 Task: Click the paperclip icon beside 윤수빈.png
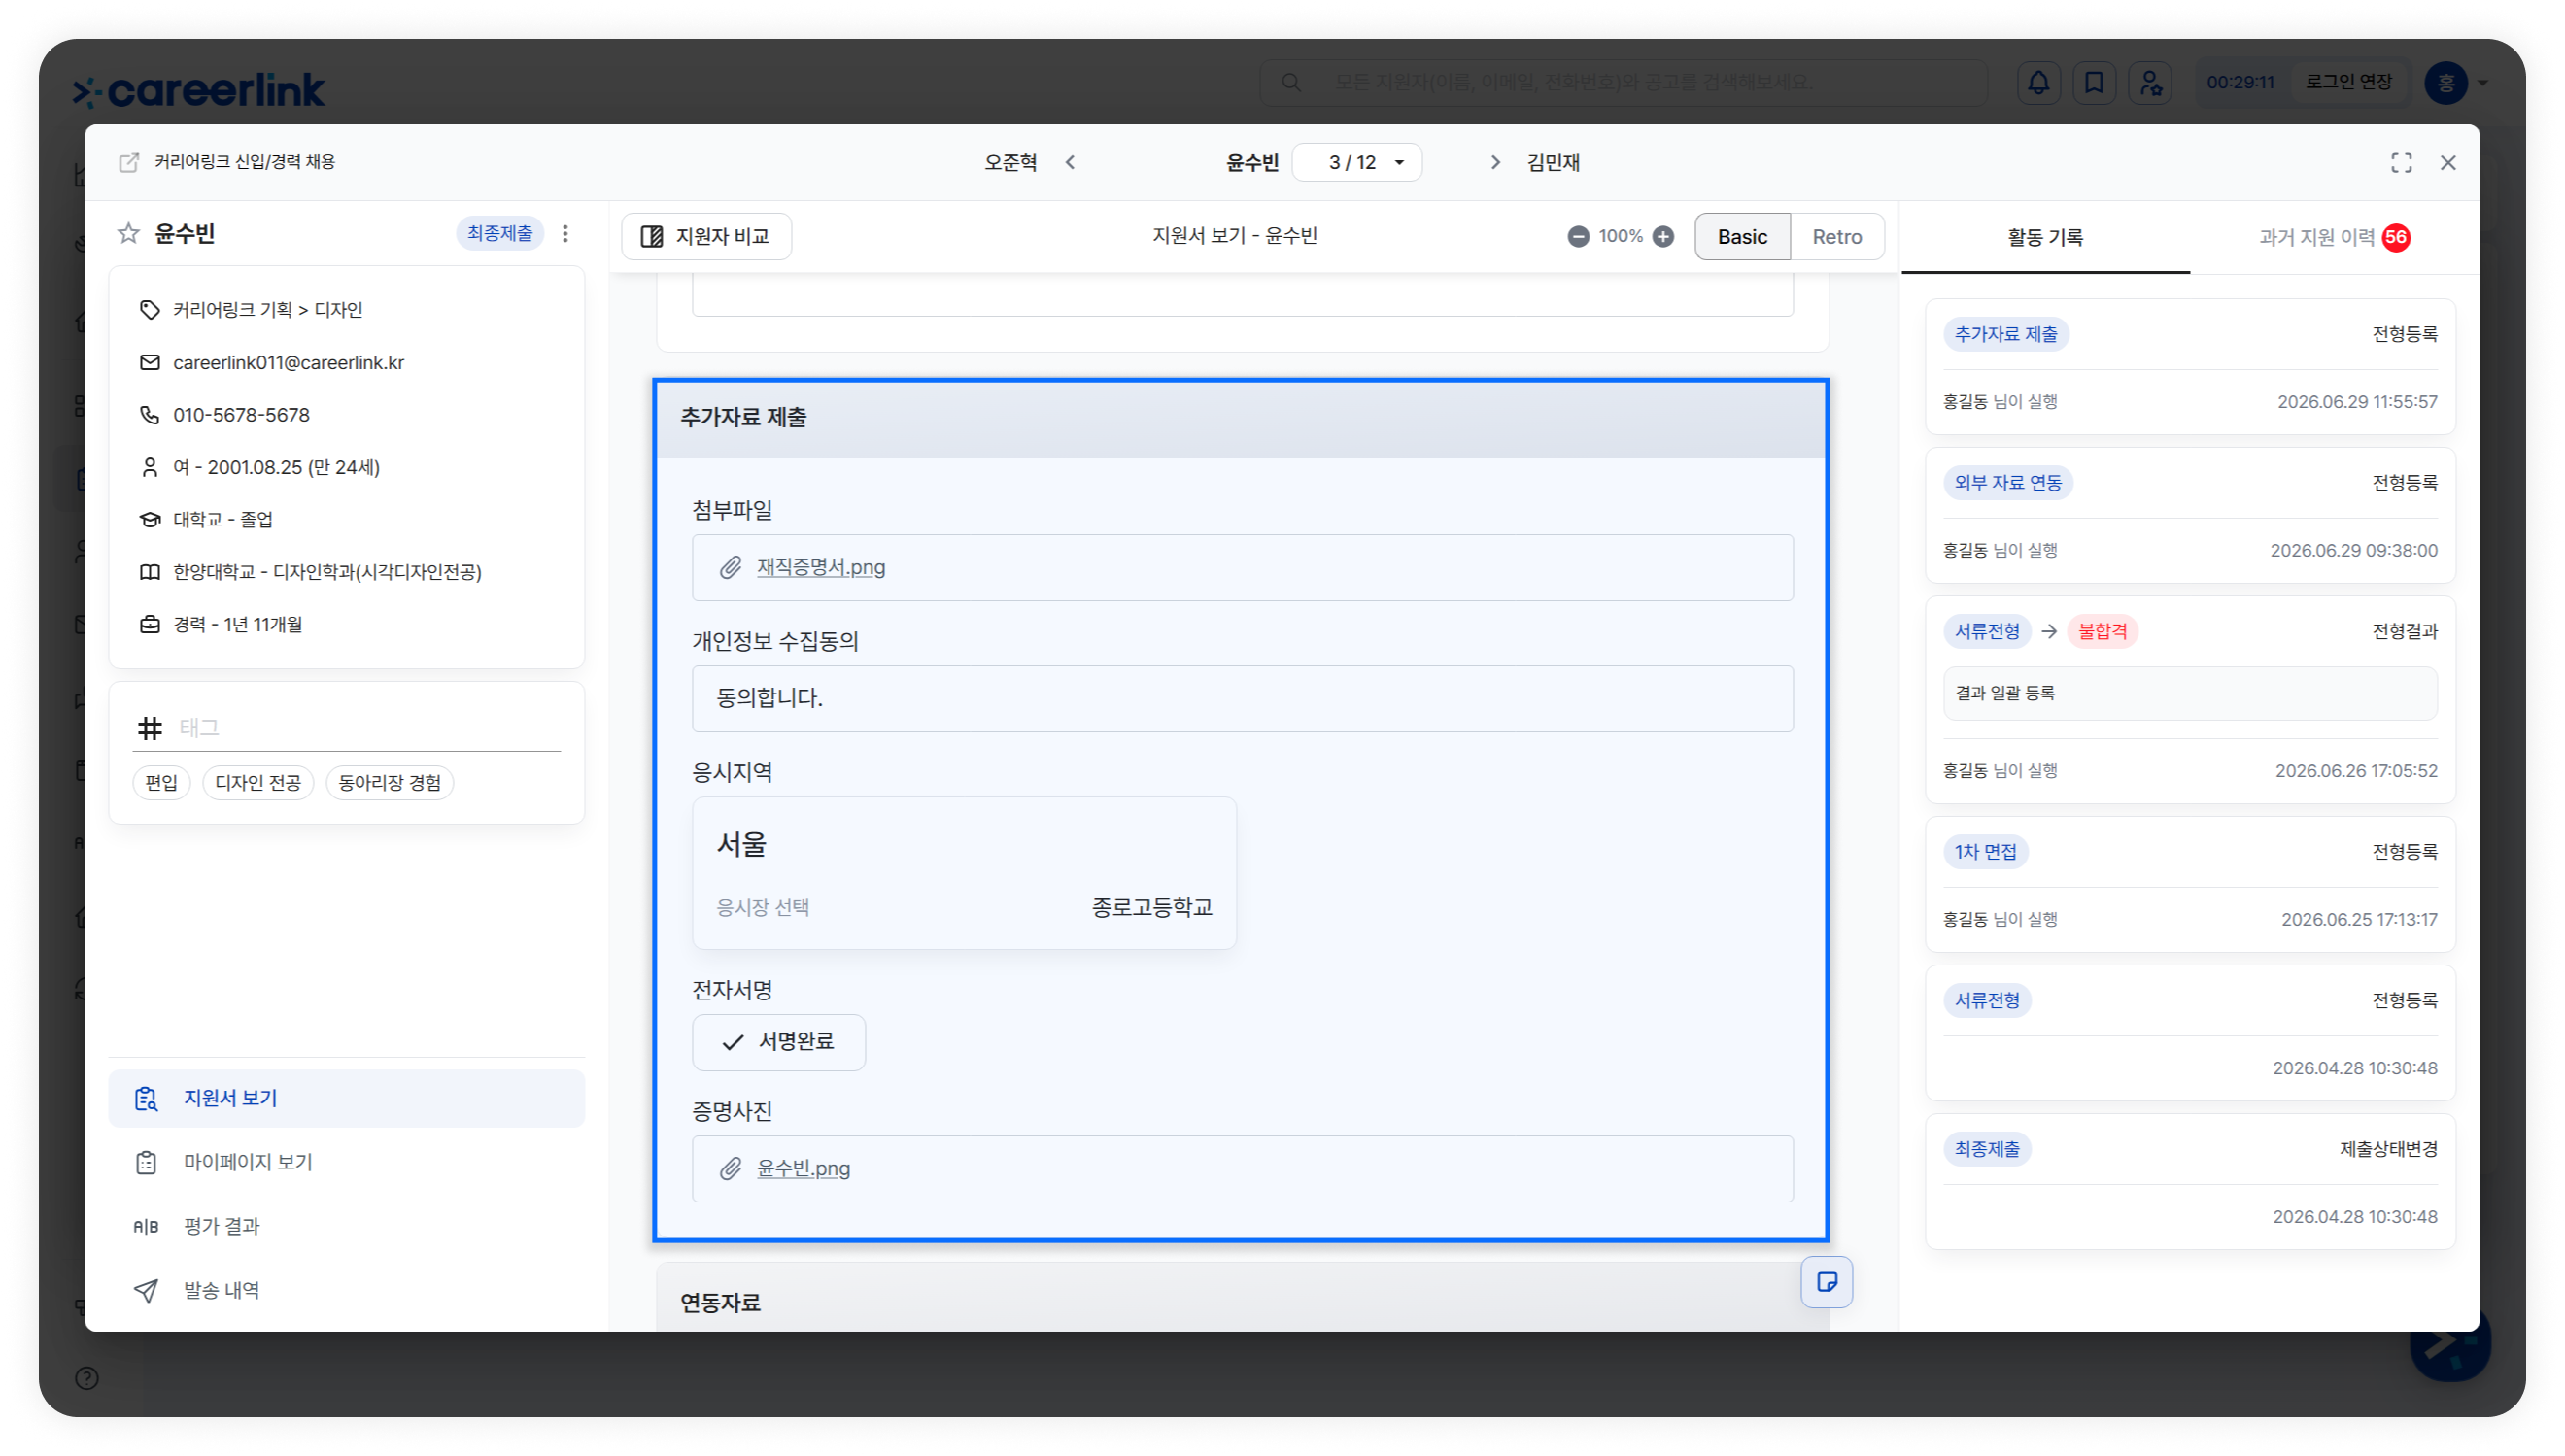731,1168
